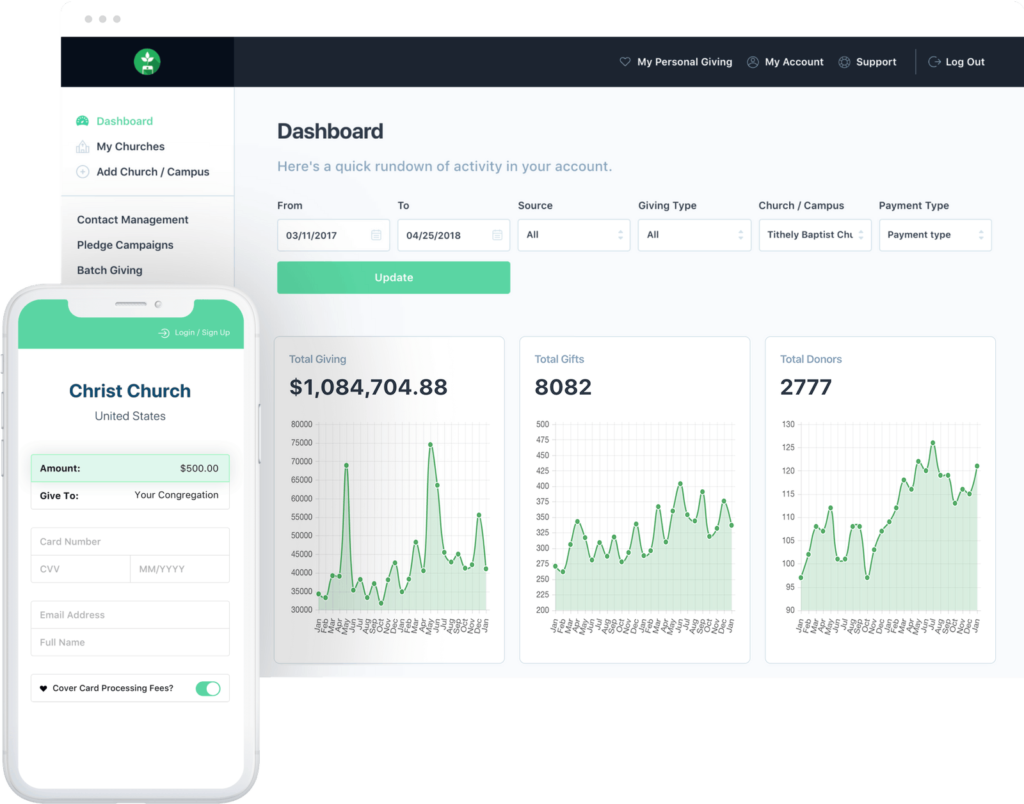This screenshot has width=1024, height=804.
Task: Expand the Source dropdown
Action: pos(574,235)
